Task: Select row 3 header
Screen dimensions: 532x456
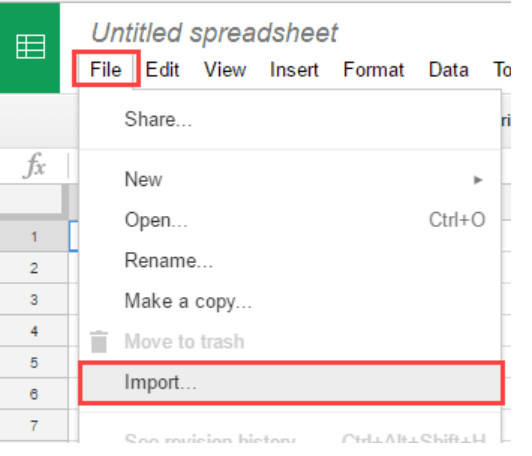Action: pos(34,300)
